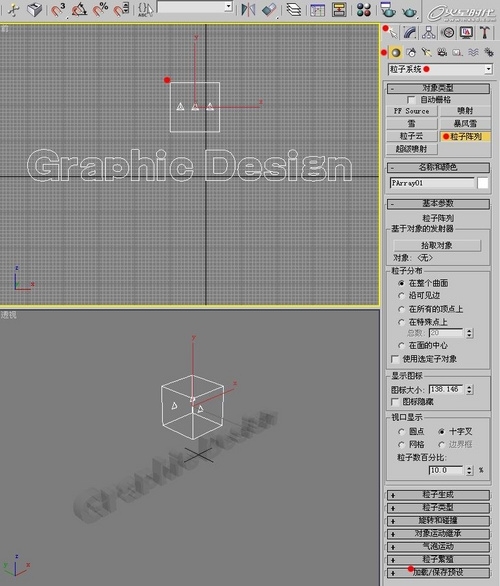Select the 在整个曲面 radio button
500x586 pixels.
[401, 283]
